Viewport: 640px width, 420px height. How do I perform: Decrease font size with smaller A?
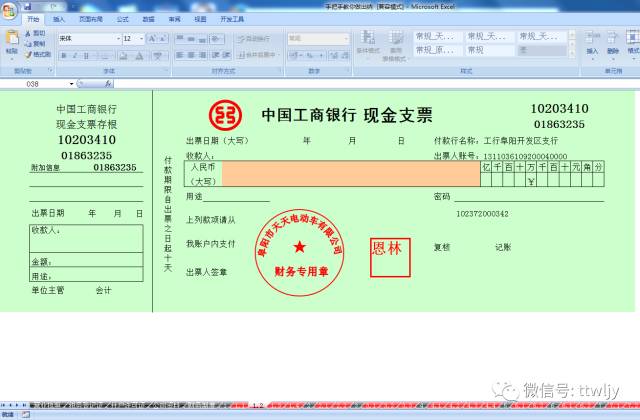[x=162, y=39]
